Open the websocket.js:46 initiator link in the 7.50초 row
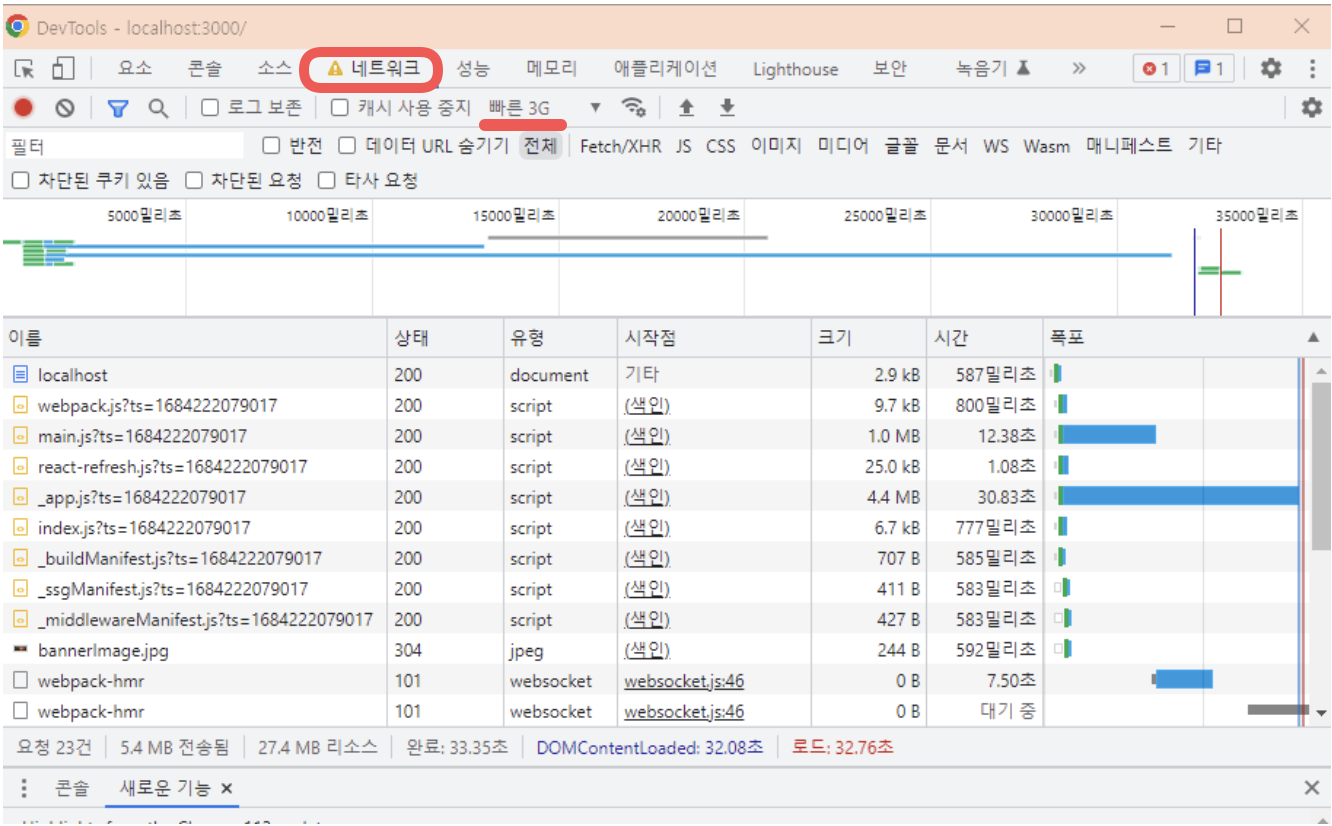The width and height of the screenshot is (1332, 826). (x=684, y=681)
